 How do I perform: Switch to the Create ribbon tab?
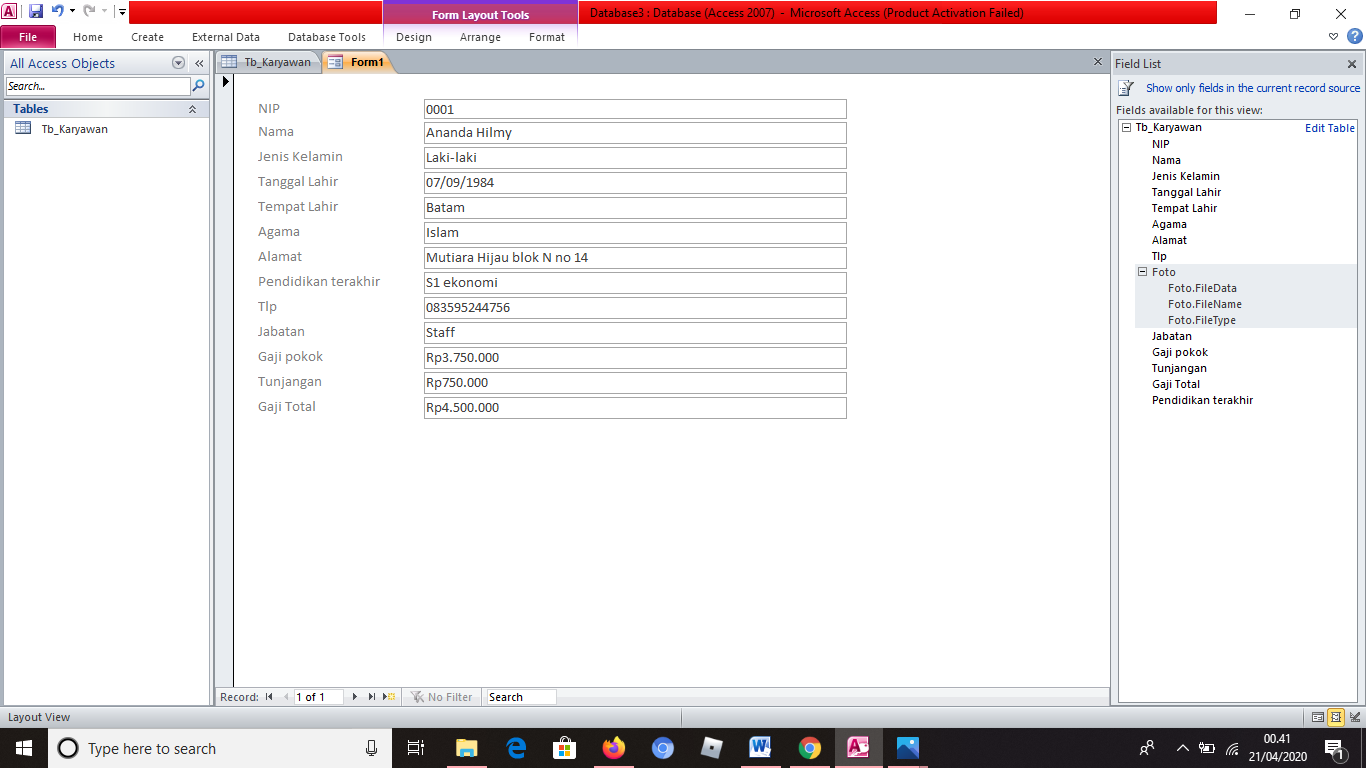[x=147, y=37]
